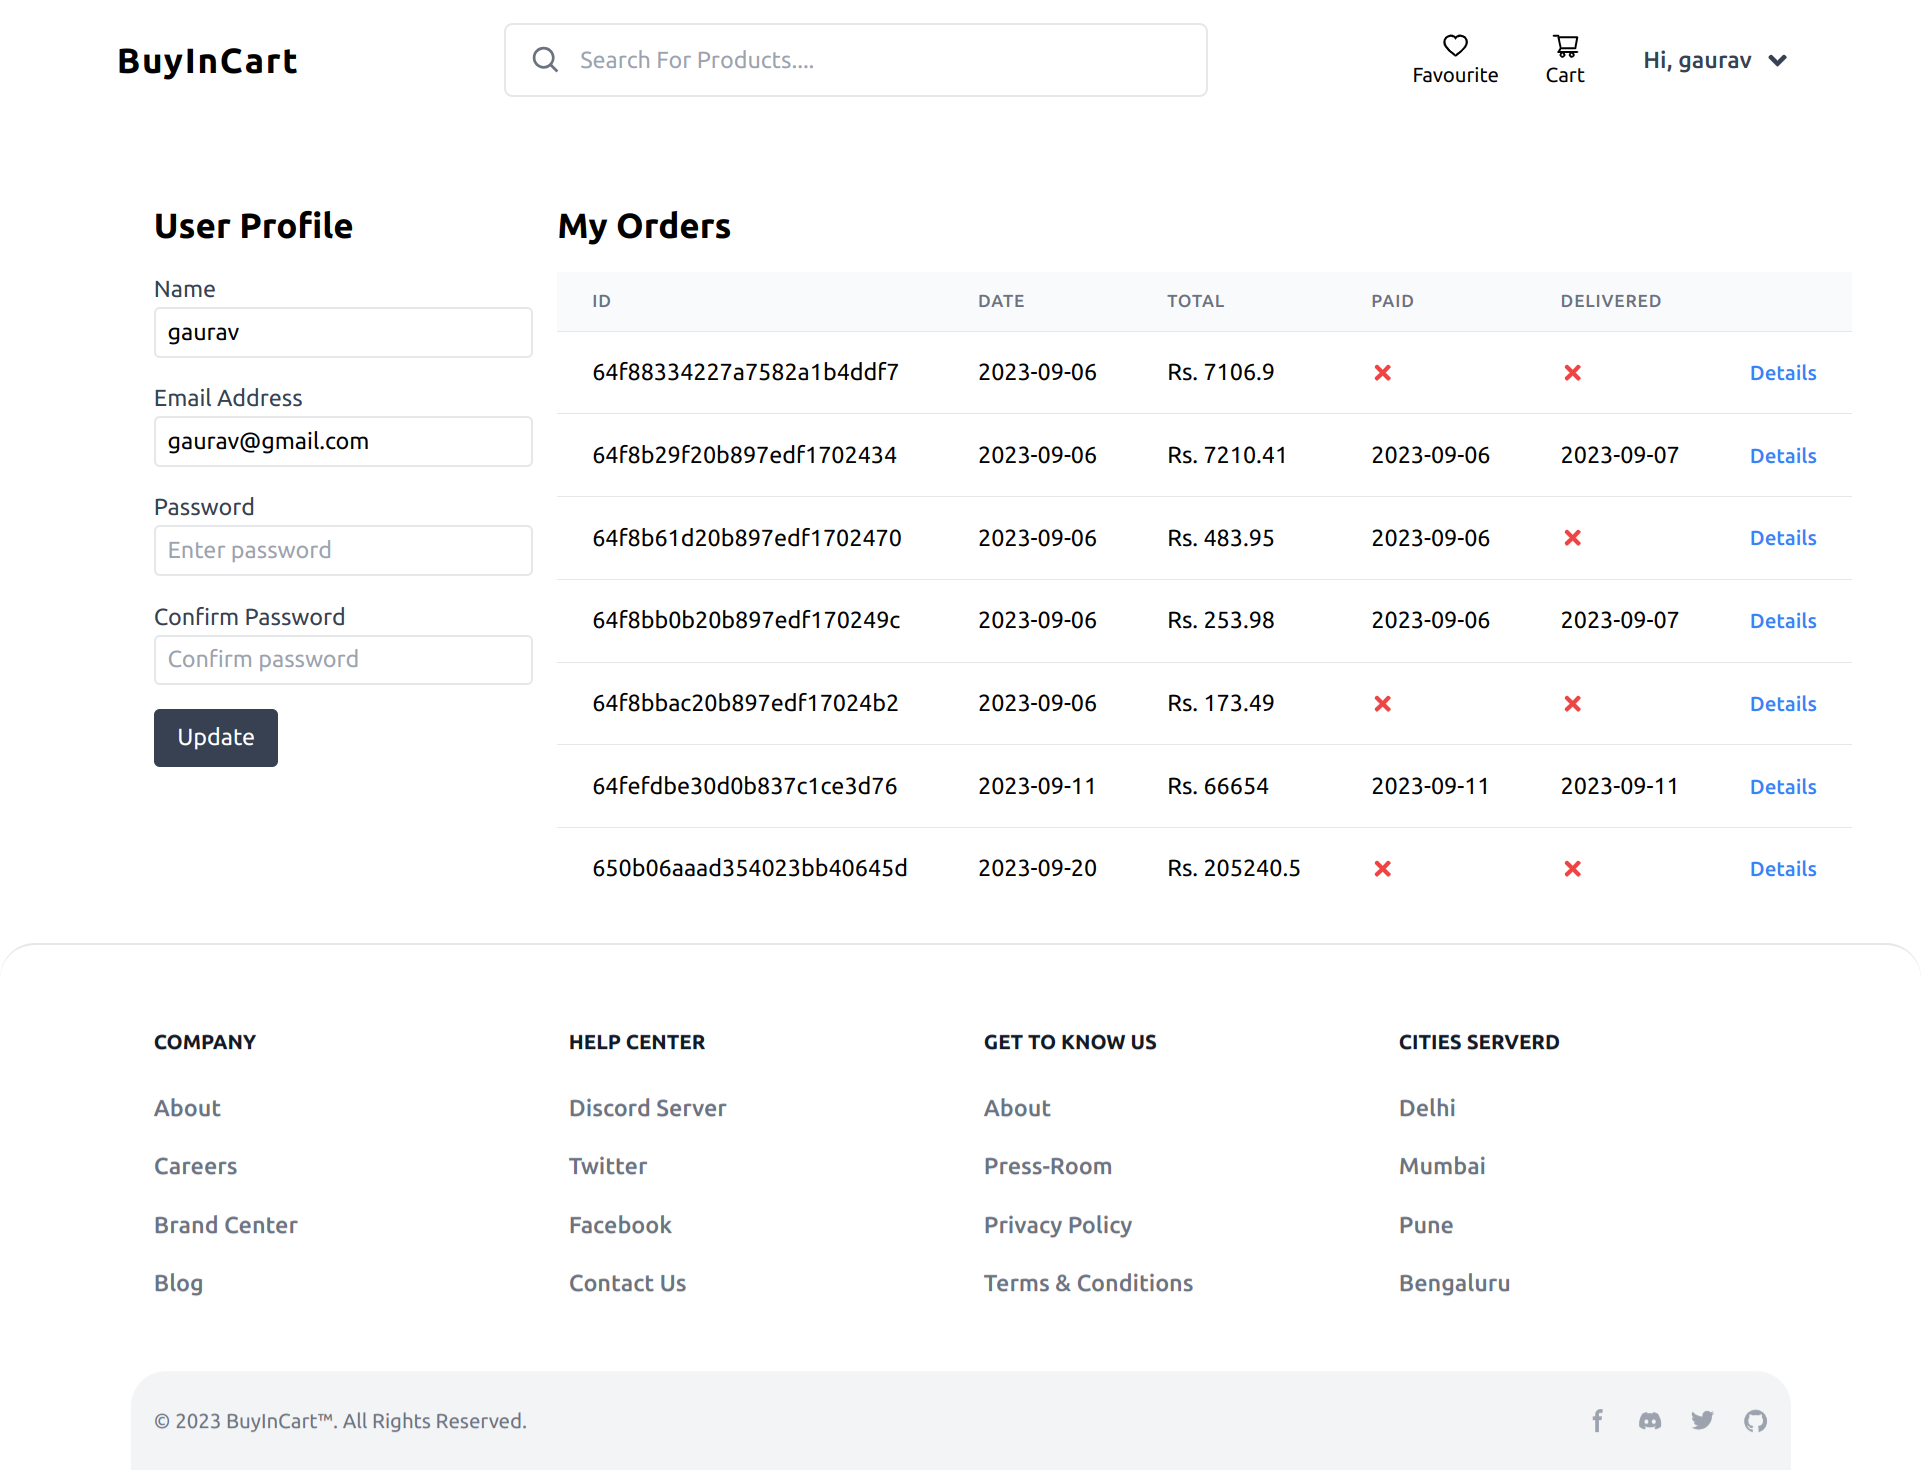Open Details for order 64f8bb0b20b897edf170249c
The image size is (1921, 1470).
[1782, 621]
